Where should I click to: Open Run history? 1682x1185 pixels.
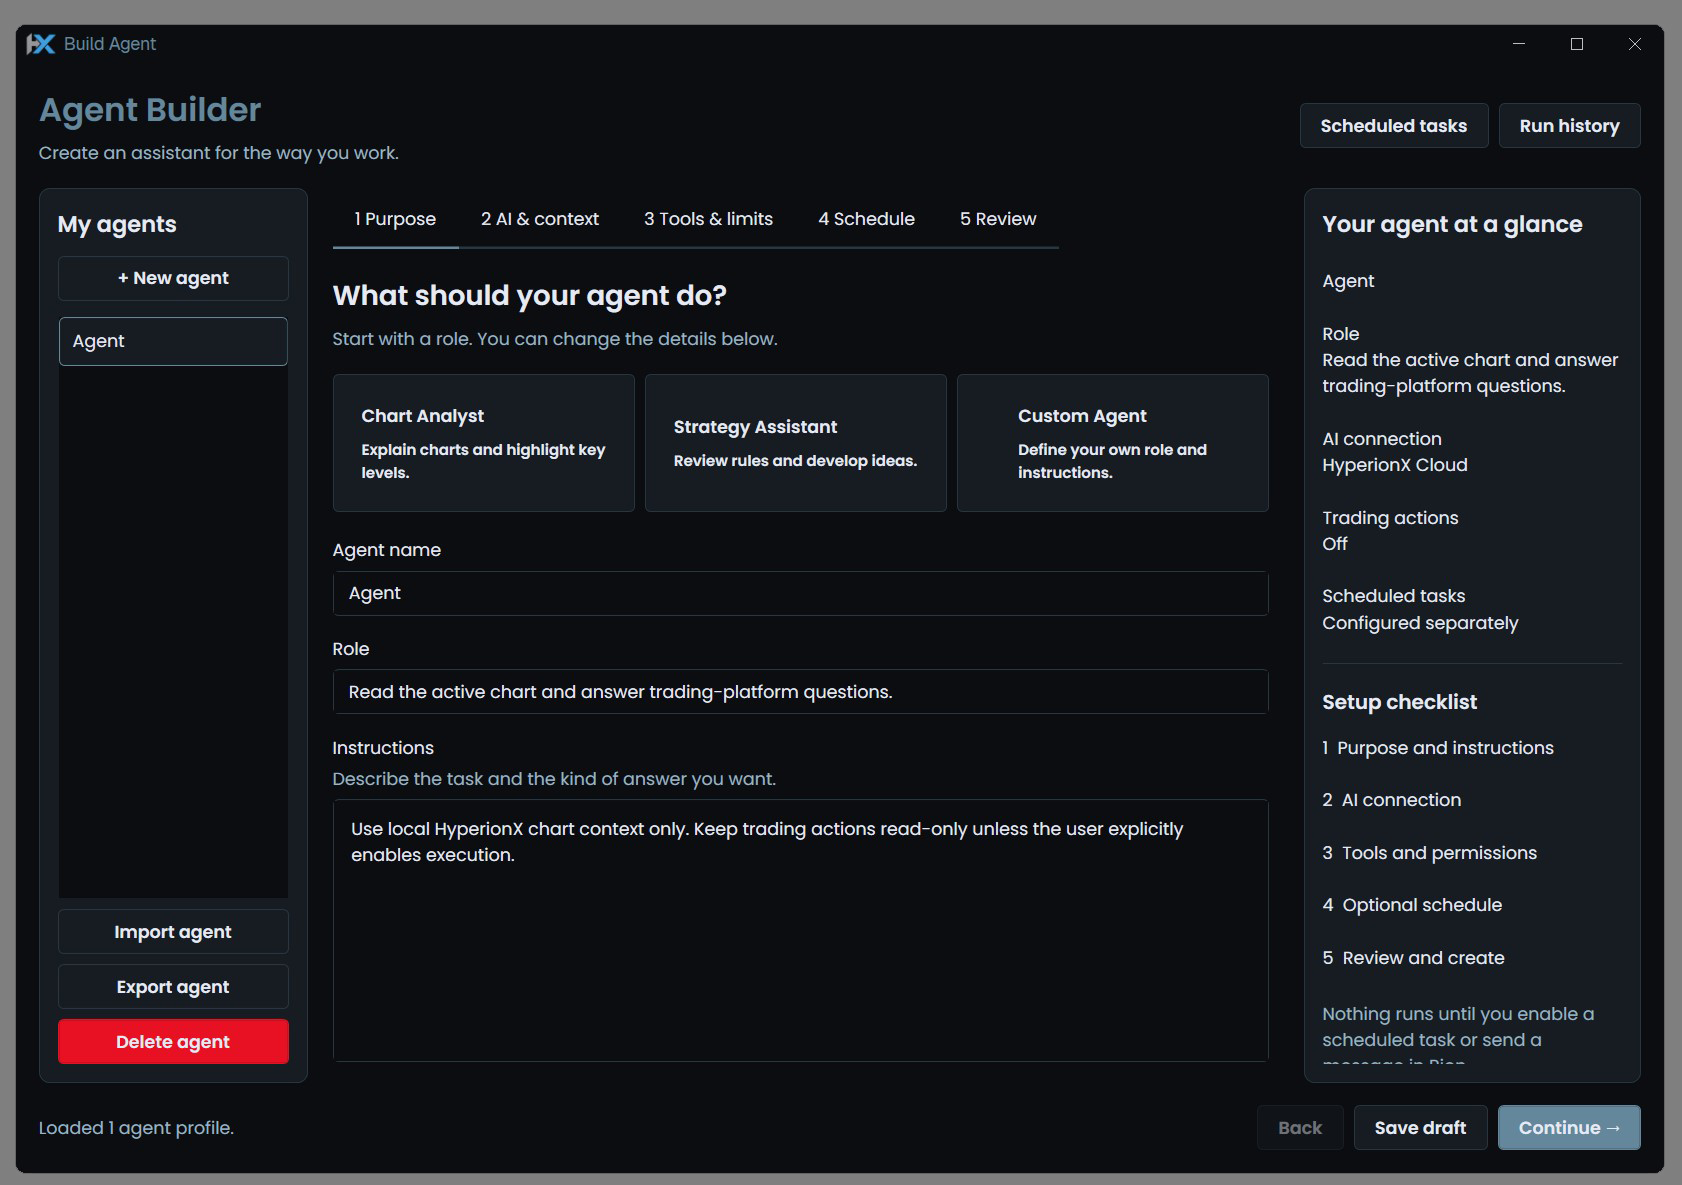[x=1569, y=126]
